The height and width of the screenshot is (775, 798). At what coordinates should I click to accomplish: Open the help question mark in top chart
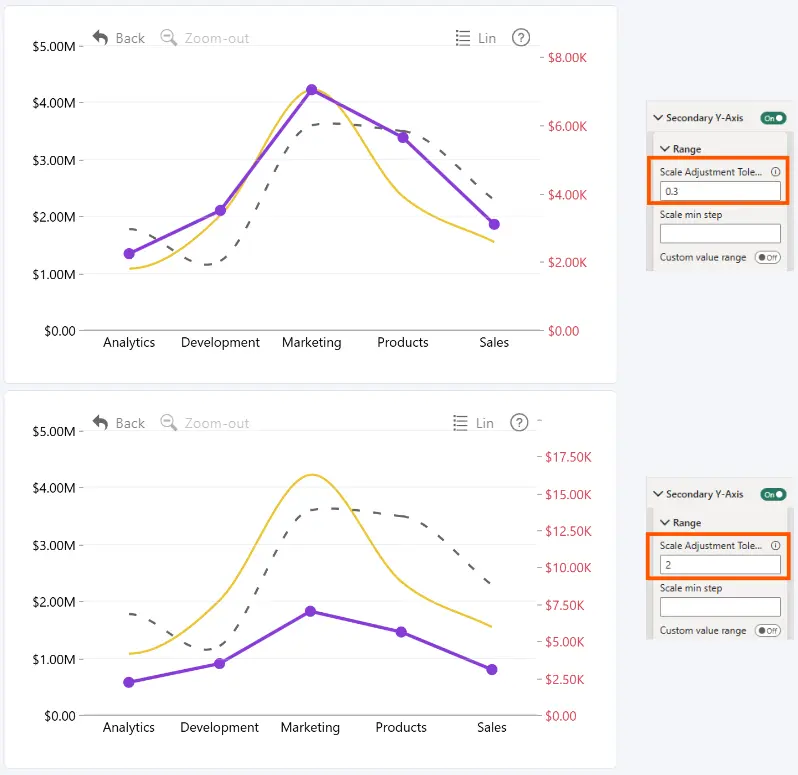[521, 38]
